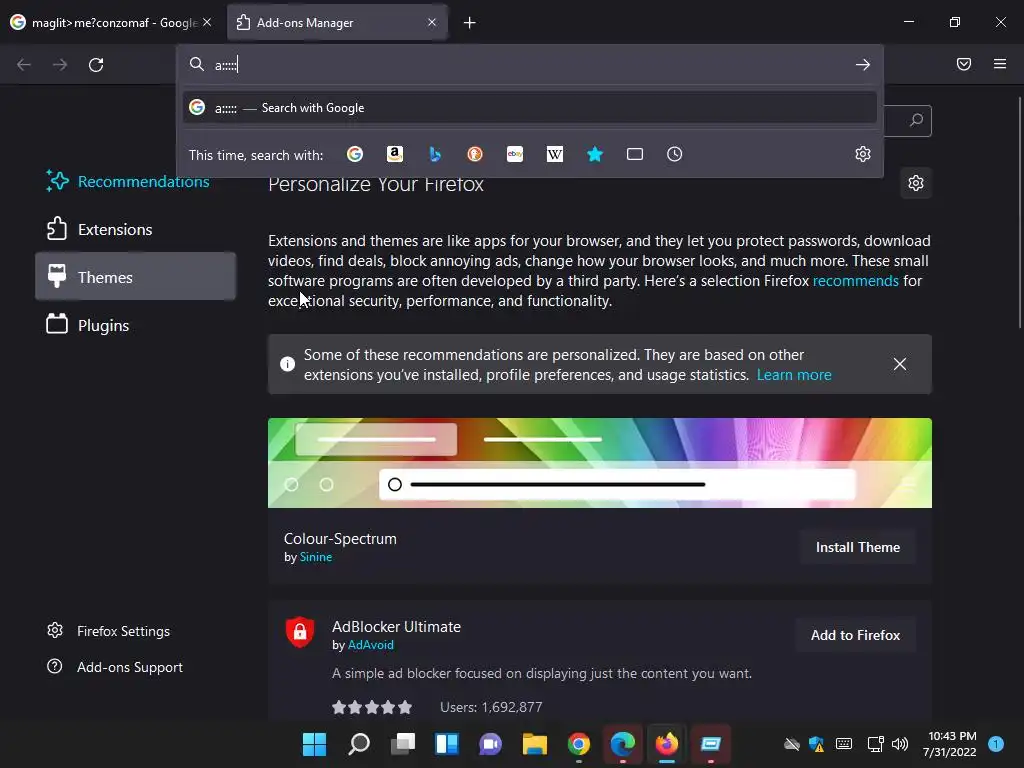
Task: Open the Extensions section
Action: [x=136, y=229]
